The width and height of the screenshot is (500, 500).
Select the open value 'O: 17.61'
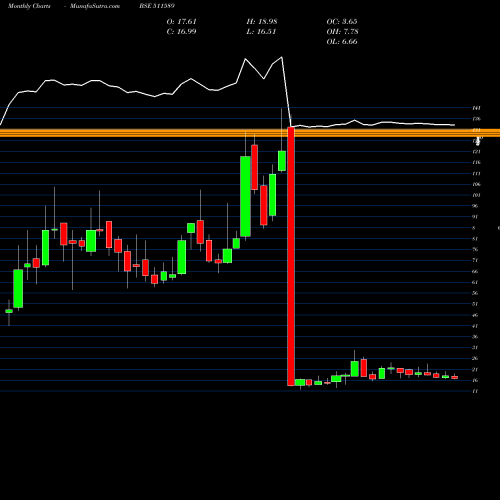(x=182, y=21)
